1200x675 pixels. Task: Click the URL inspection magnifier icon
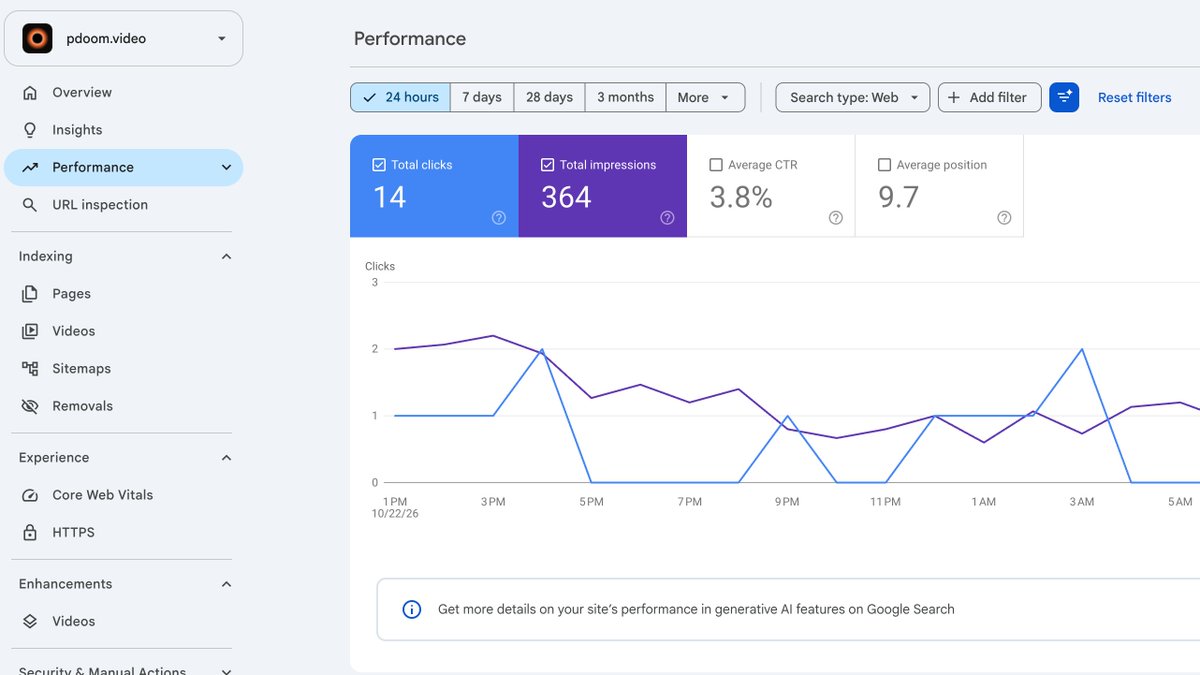pos(30,205)
